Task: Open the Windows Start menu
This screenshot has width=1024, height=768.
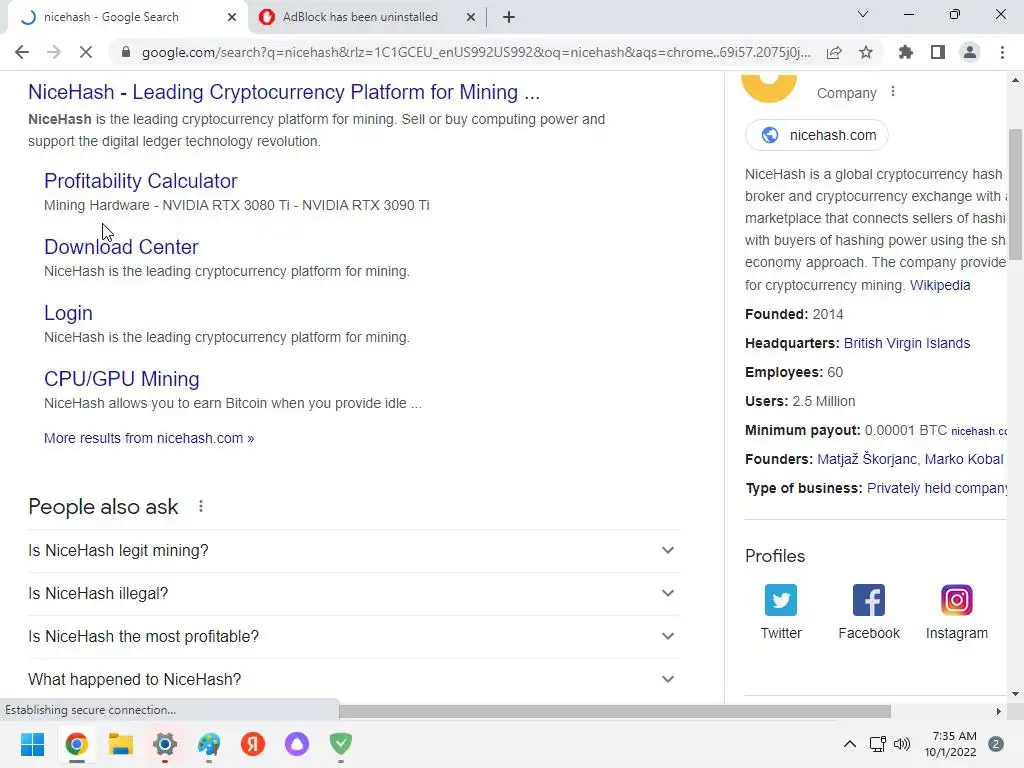Action: (33, 744)
